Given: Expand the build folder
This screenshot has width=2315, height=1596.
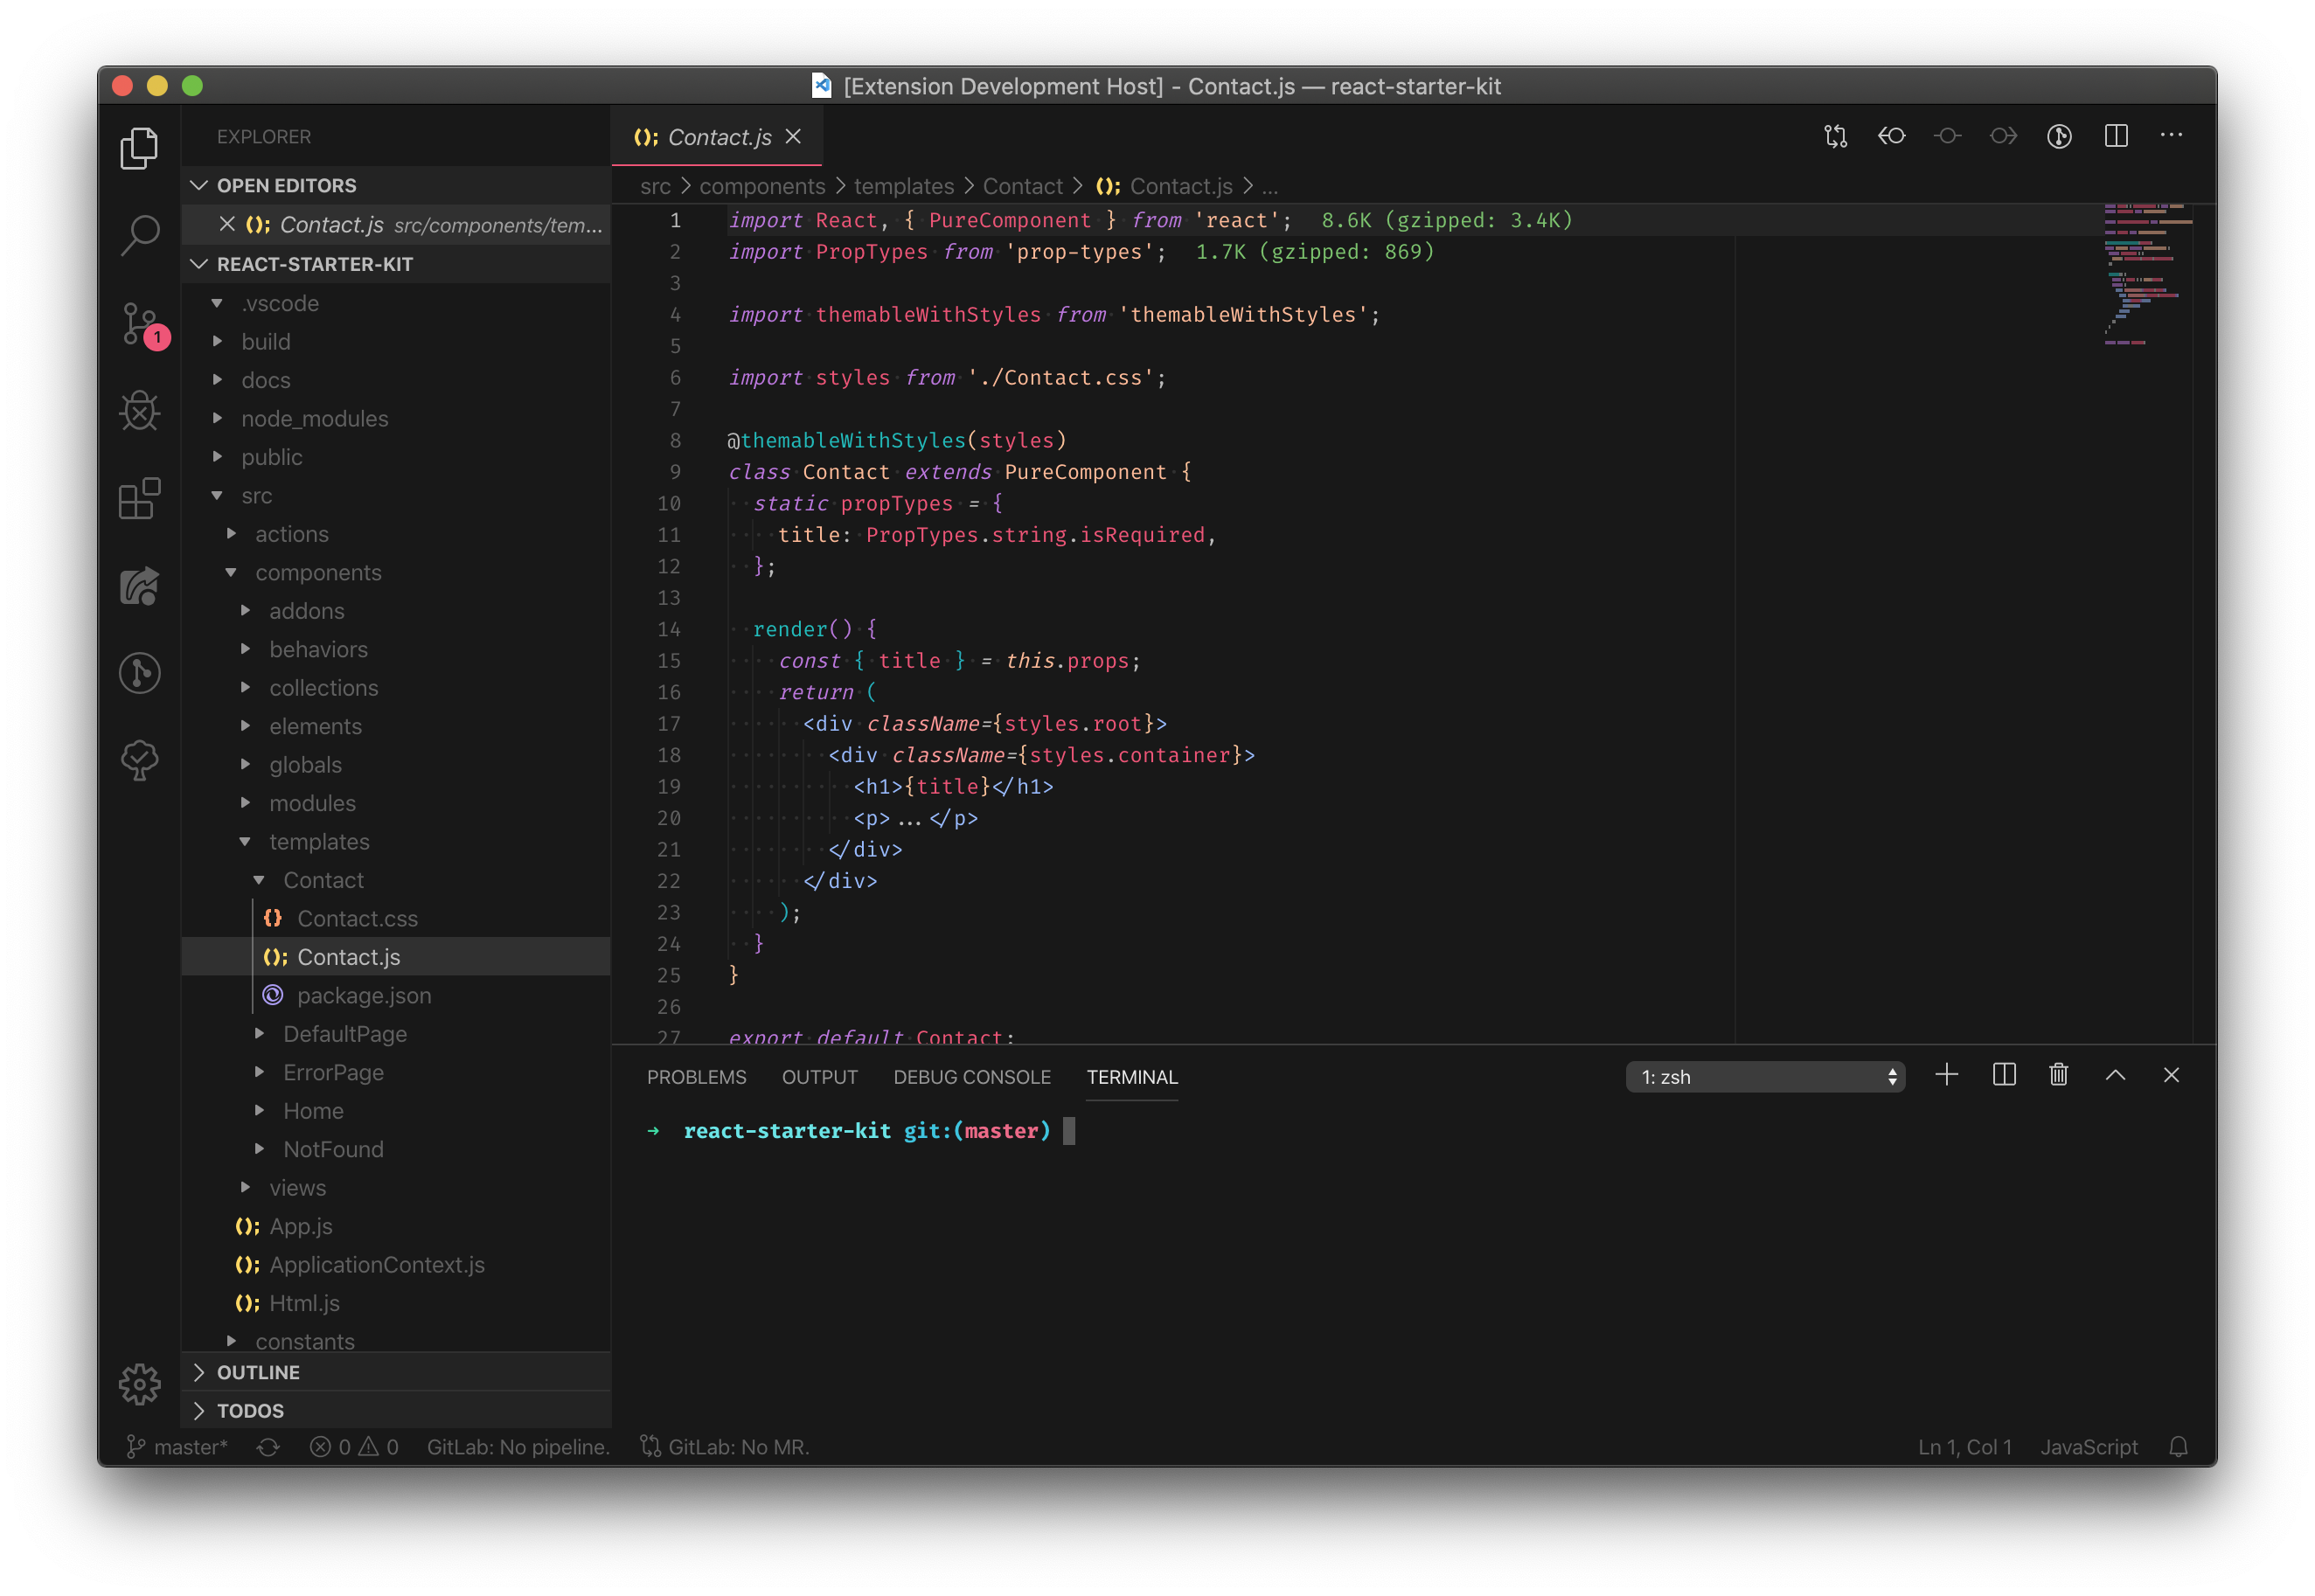Looking at the screenshot, I should pos(396,341).
